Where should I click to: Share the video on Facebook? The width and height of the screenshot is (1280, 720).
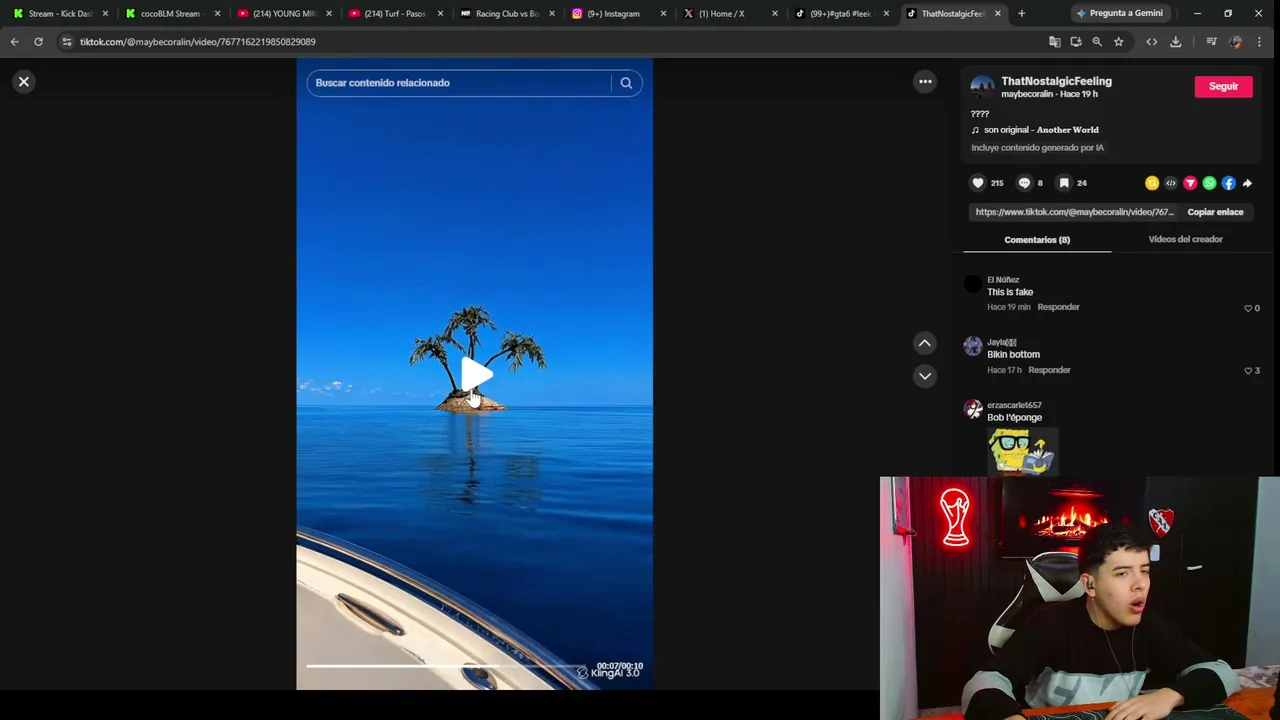click(x=1228, y=183)
